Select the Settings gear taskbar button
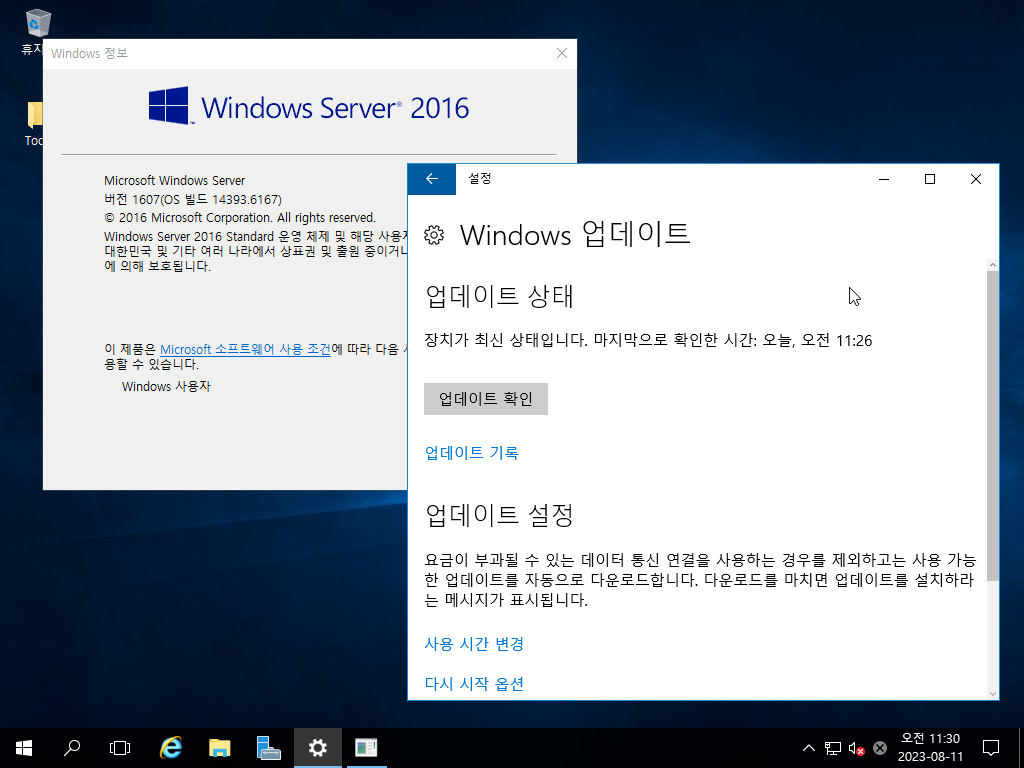 317,748
